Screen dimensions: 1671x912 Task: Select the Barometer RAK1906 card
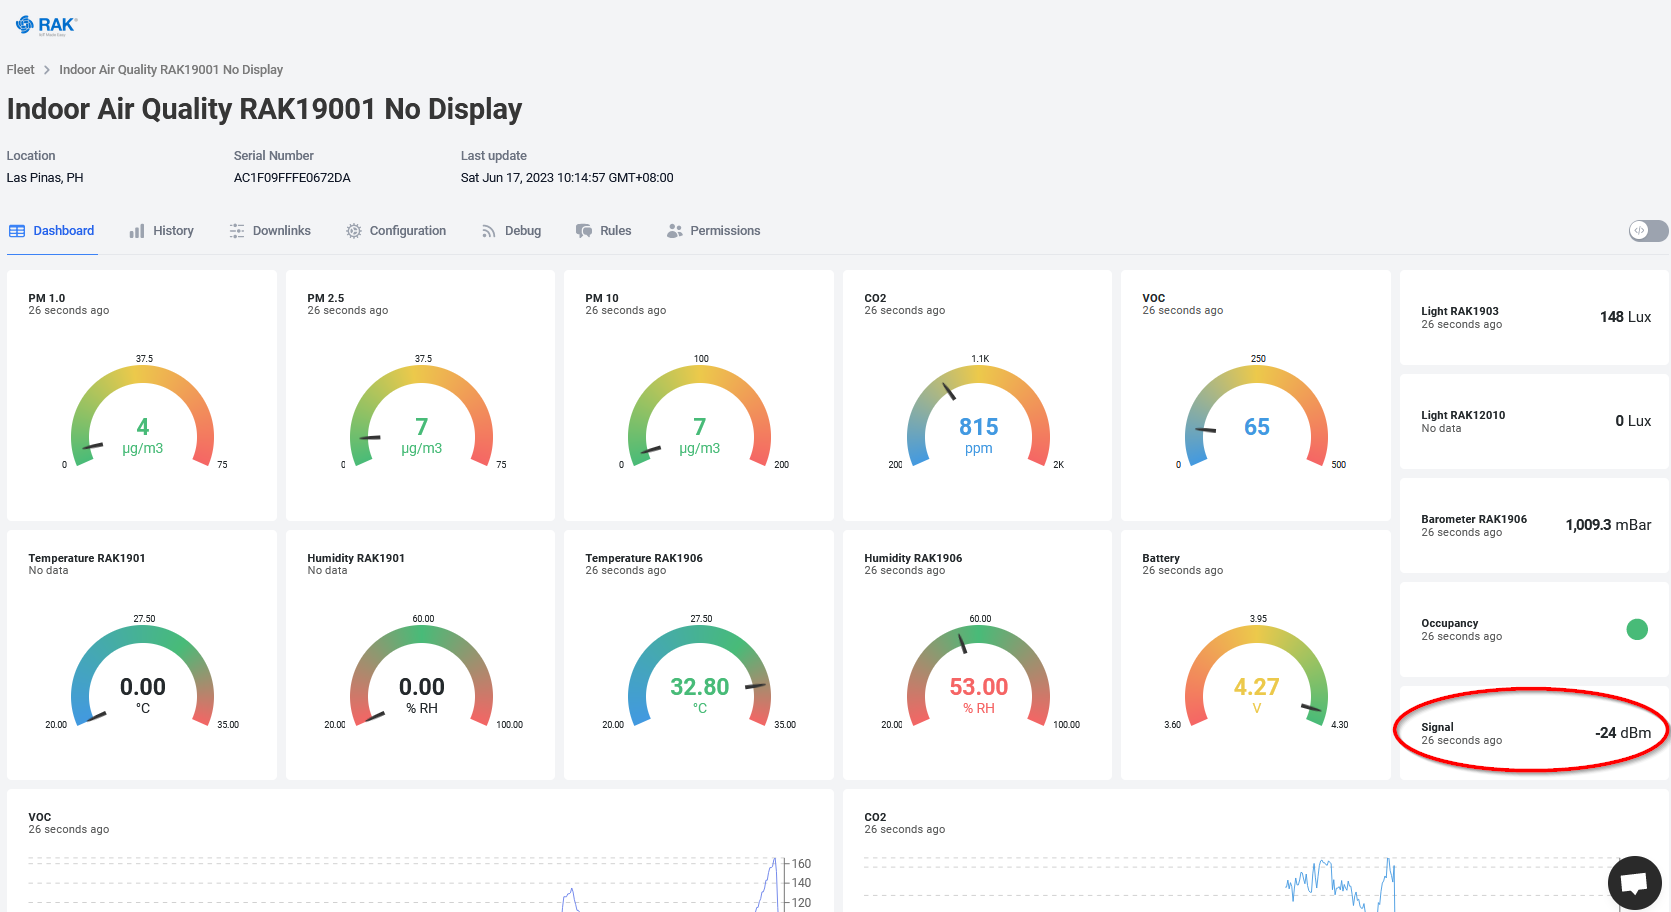pos(1534,525)
